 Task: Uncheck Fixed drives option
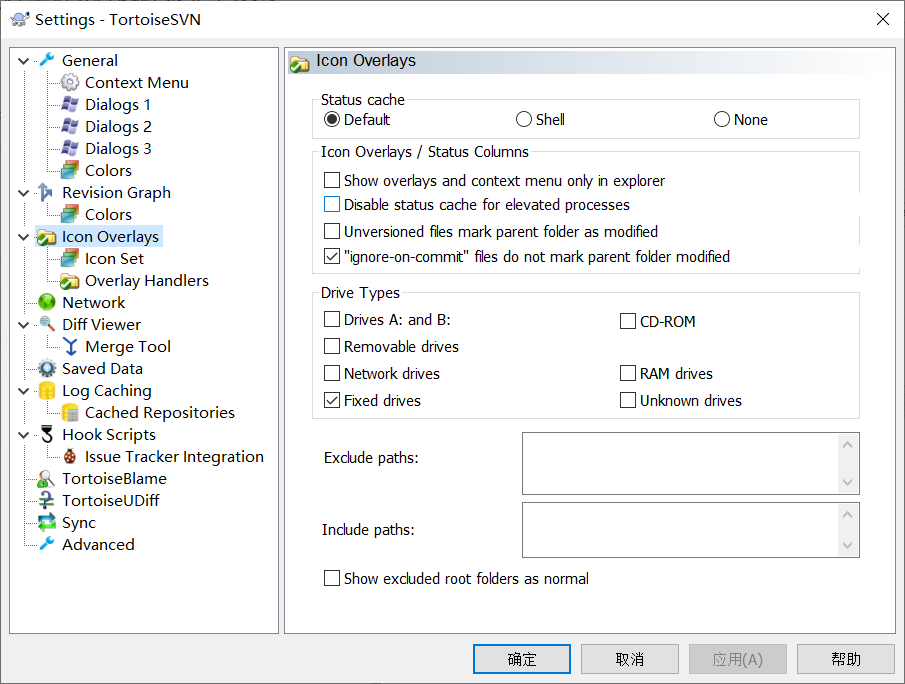[x=332, y=400]
